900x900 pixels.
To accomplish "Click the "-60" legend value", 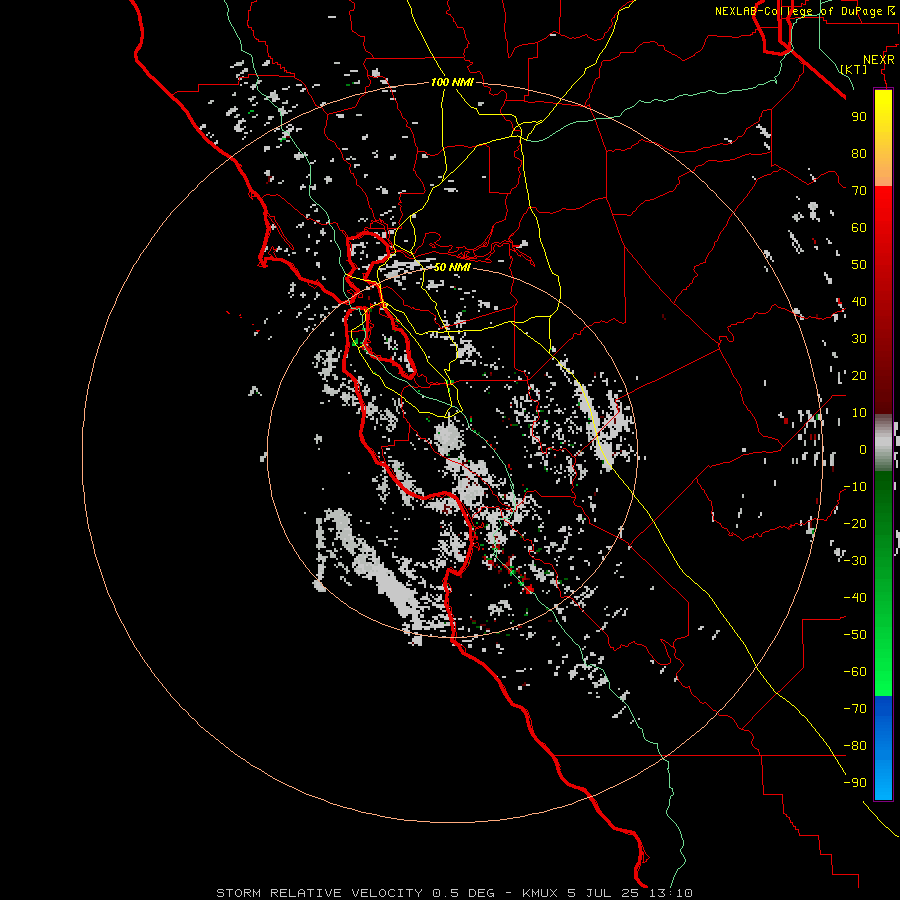I will 855,672.
